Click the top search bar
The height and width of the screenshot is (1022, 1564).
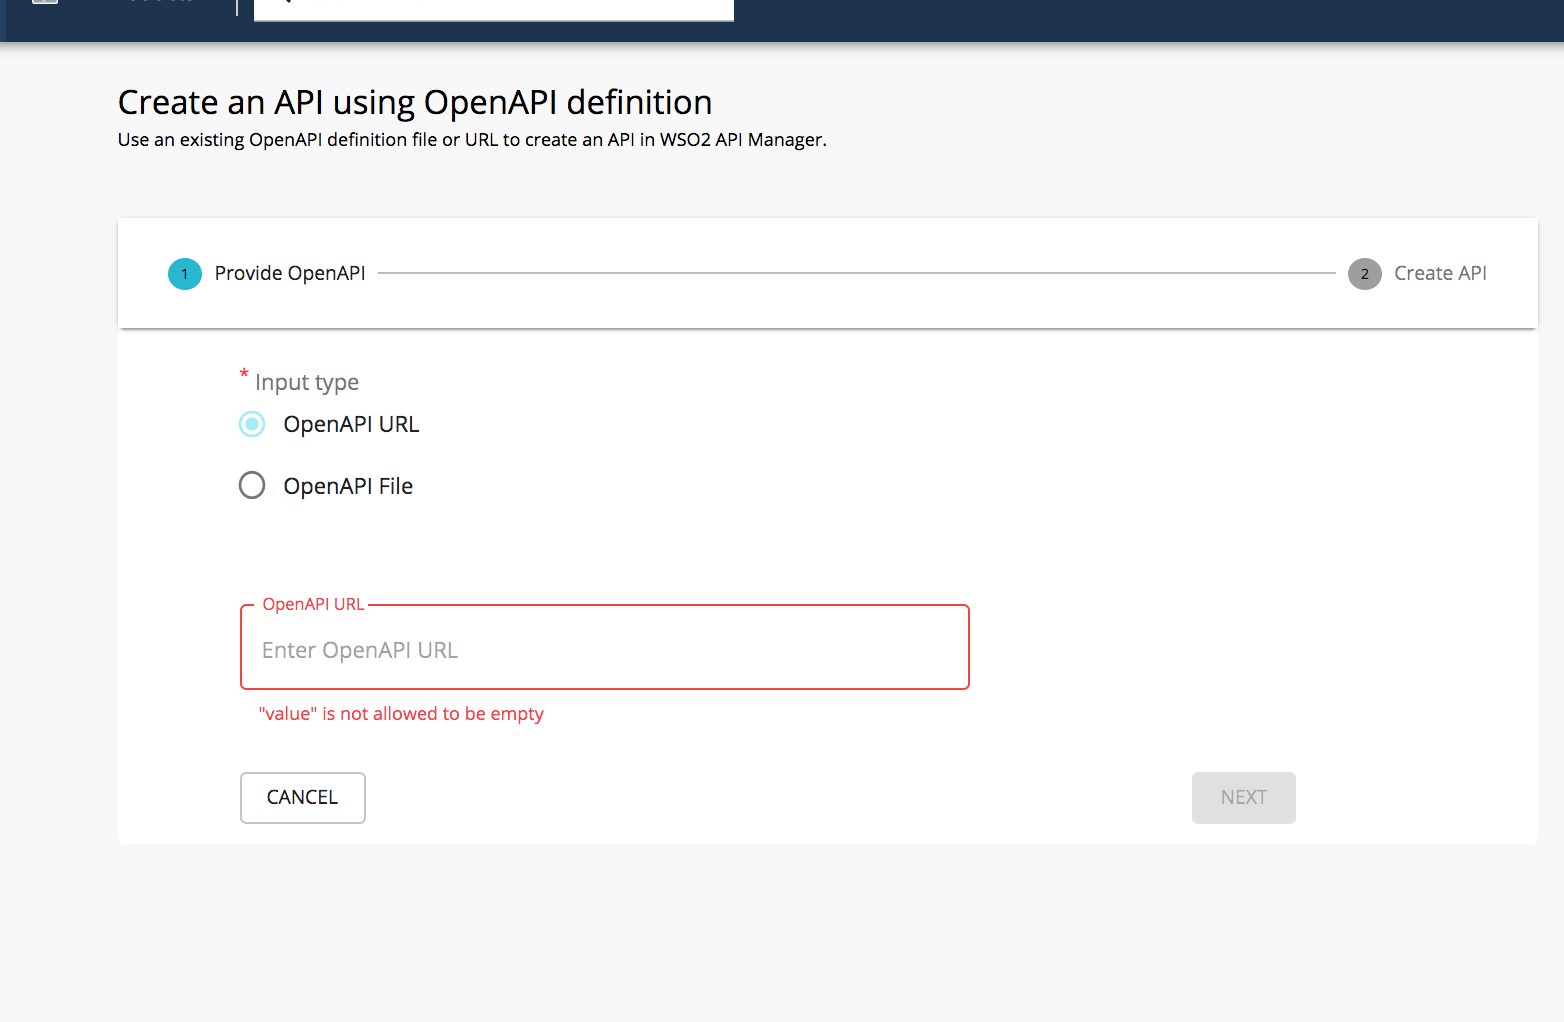[x=494, y=5]
